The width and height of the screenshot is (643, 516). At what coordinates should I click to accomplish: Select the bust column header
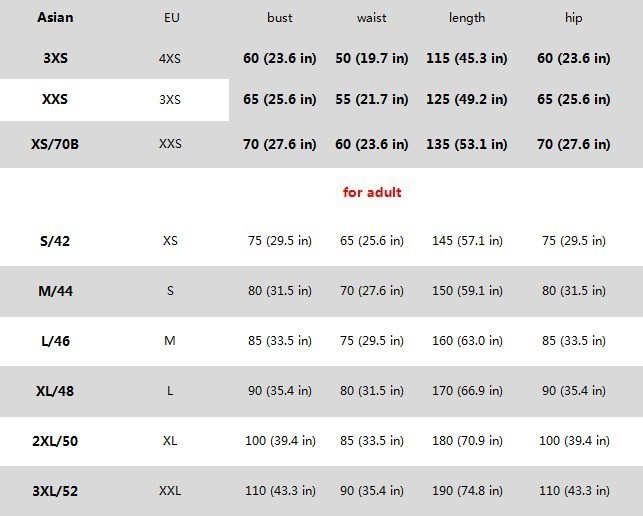tap(279, 18)
